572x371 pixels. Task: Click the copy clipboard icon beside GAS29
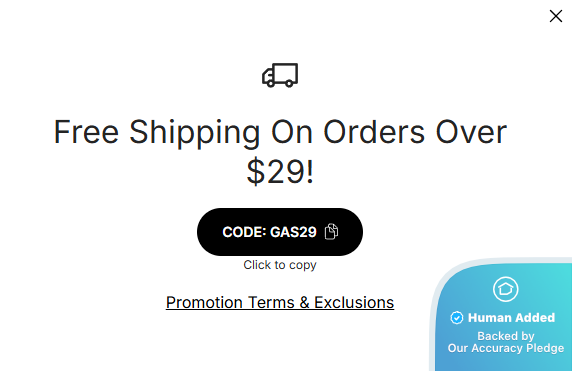pyautogui.click(x=331, y=232)
